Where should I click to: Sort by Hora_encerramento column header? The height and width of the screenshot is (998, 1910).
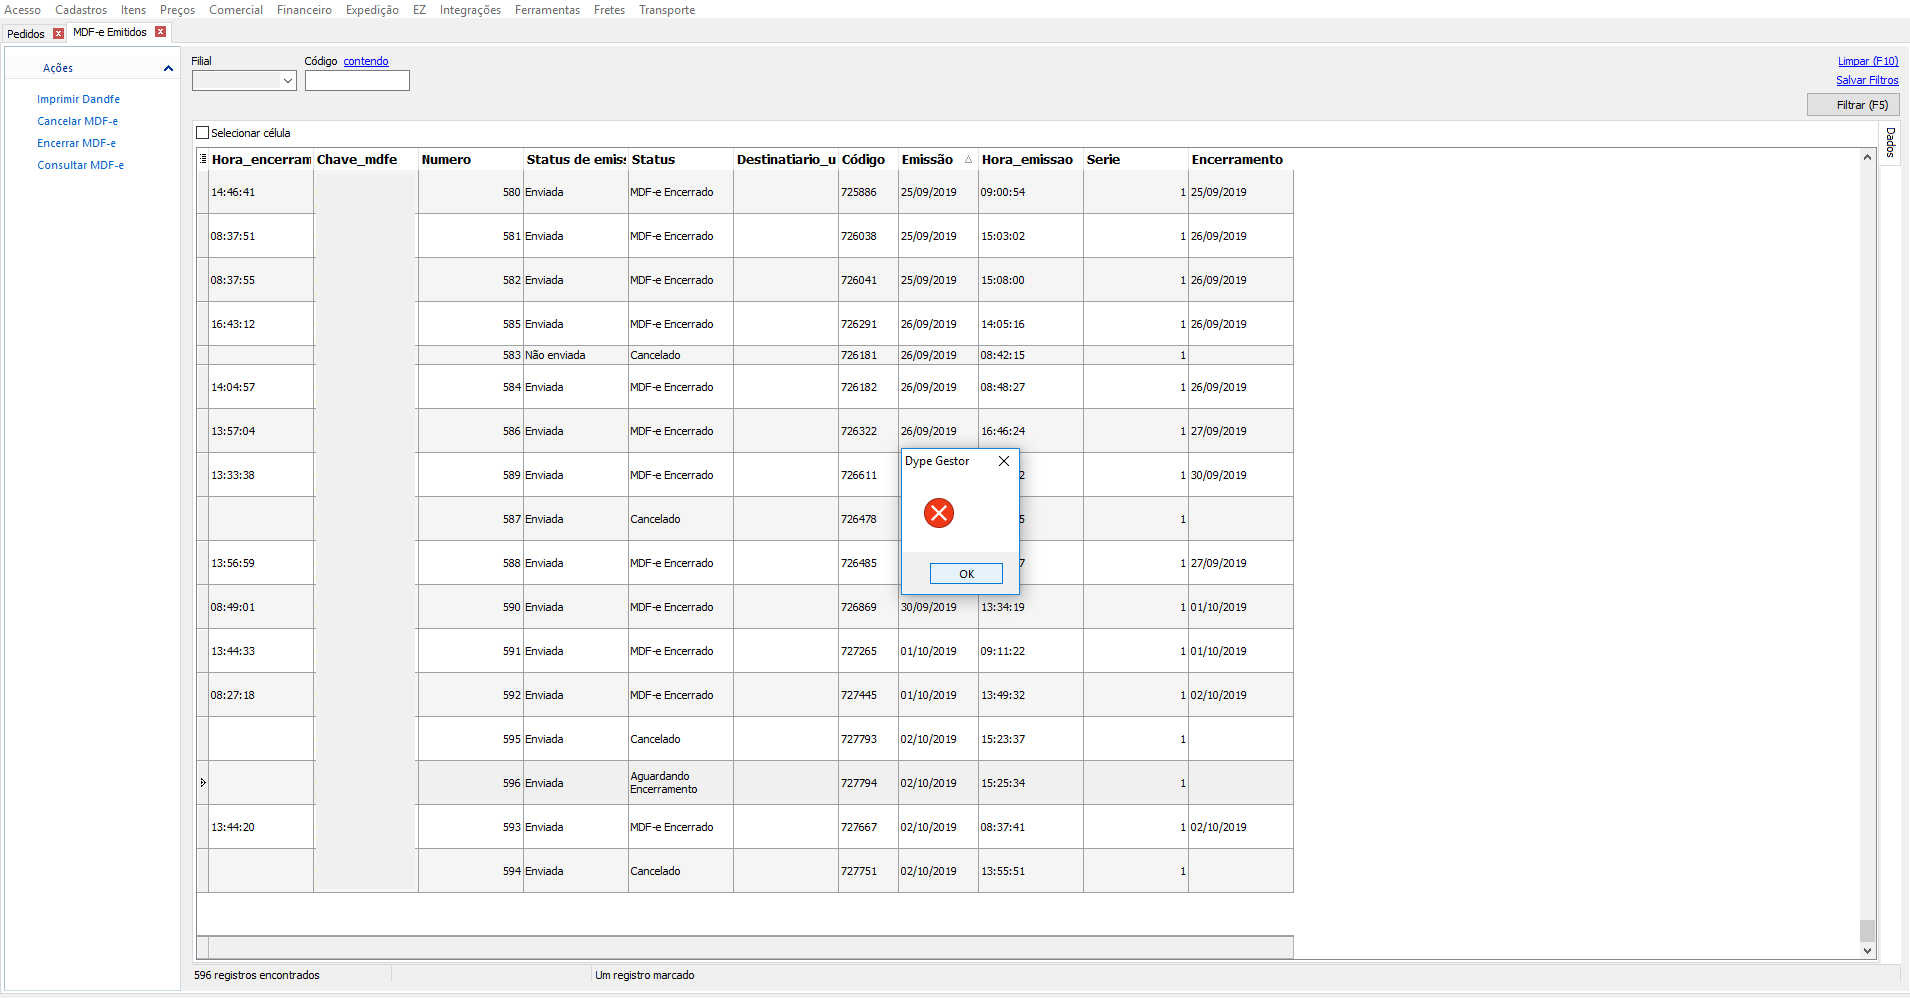coord(261,160)
